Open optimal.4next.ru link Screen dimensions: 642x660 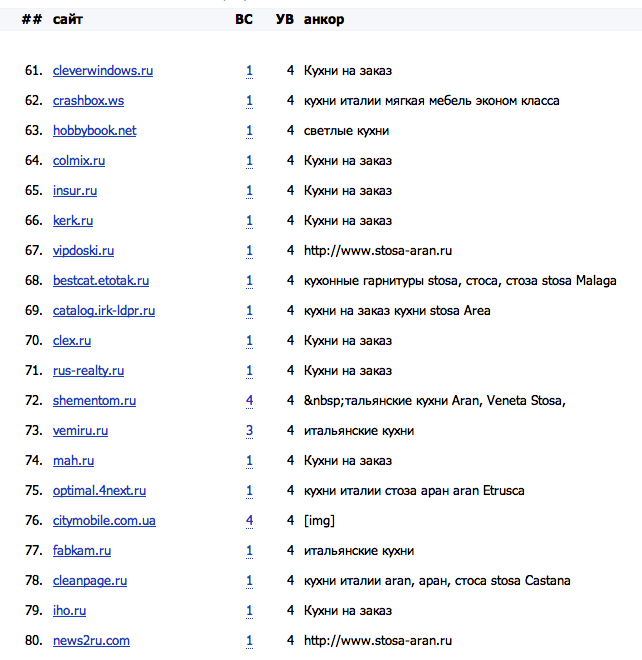point(99,491)
